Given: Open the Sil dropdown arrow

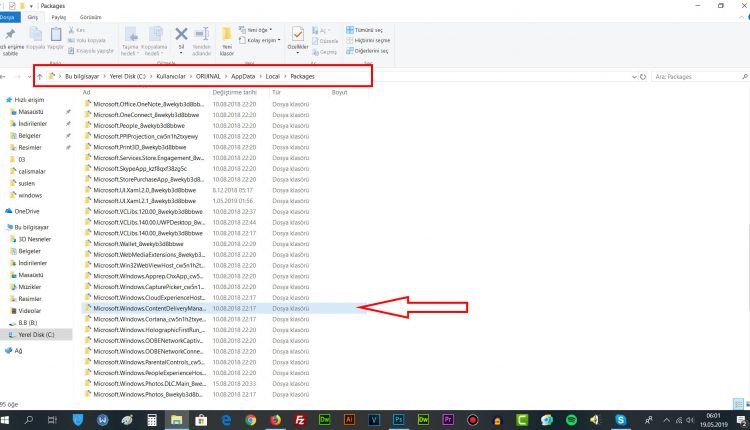Looking at the screenshot, I should (181, 53).
